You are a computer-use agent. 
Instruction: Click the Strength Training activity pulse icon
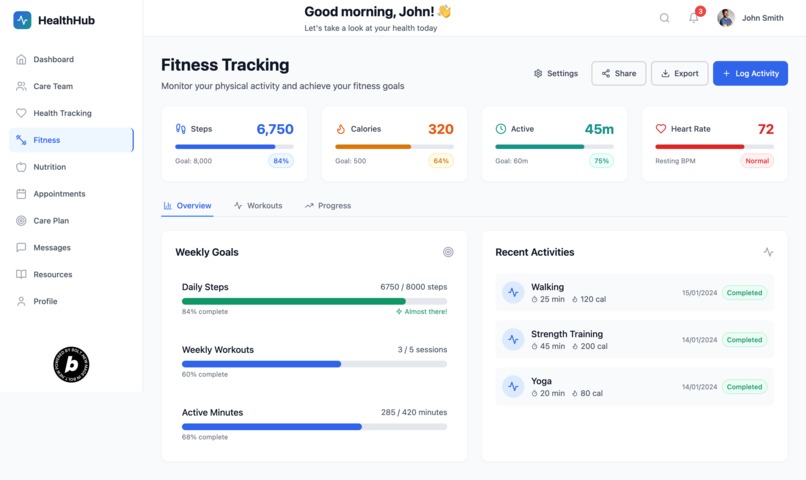coord(513,339)
